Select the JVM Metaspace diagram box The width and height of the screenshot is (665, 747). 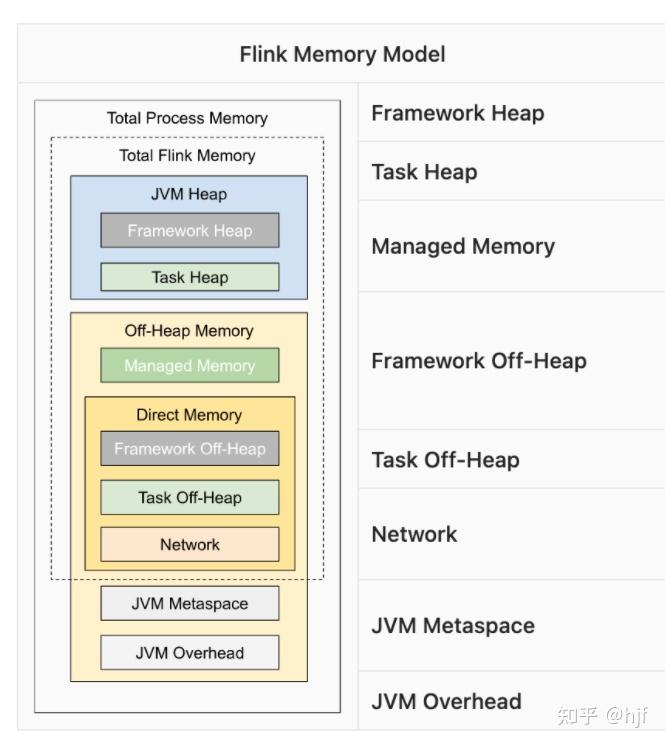coord(189,604)
